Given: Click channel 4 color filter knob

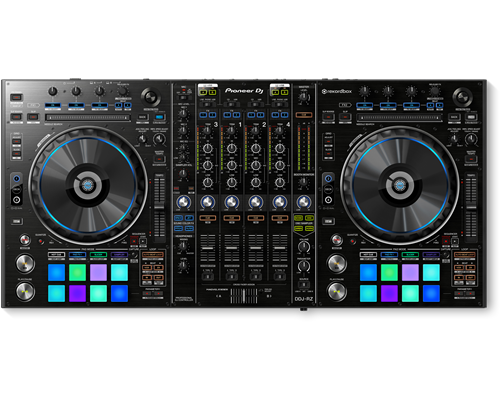Looking at the screenshot, I should [280, 202].
